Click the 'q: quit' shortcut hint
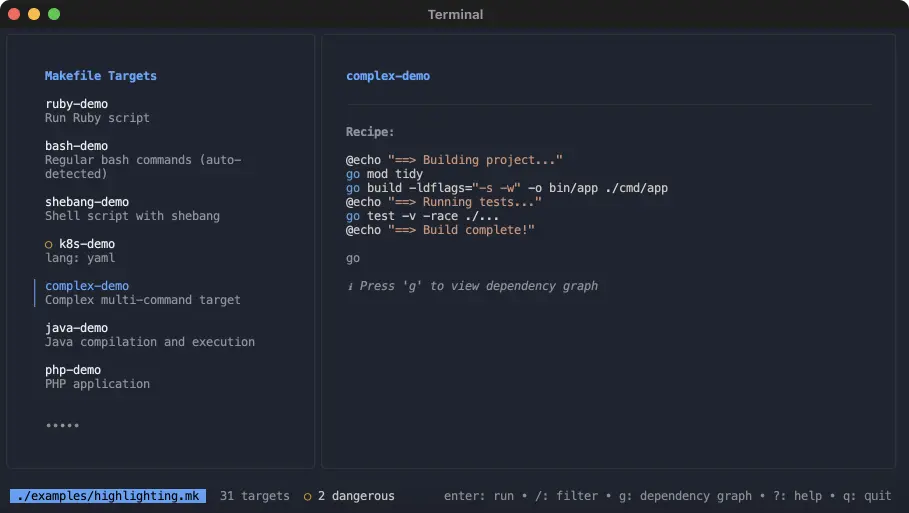 coord(867,496)
